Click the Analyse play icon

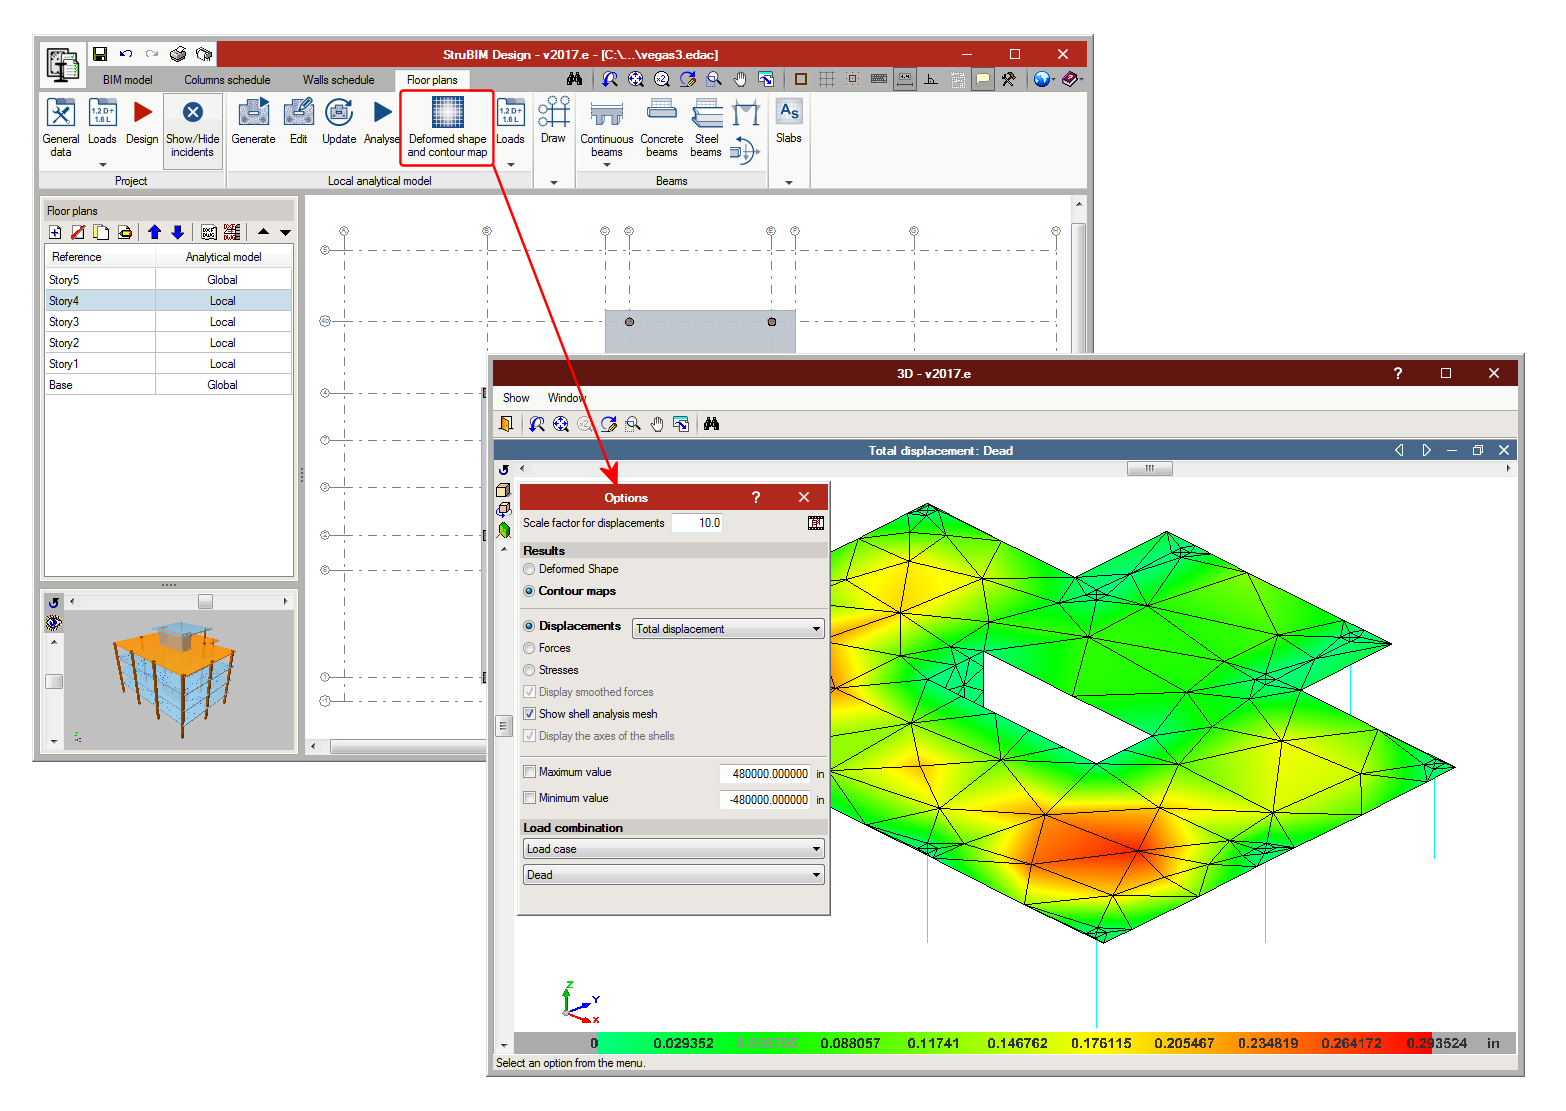[382, 113]
